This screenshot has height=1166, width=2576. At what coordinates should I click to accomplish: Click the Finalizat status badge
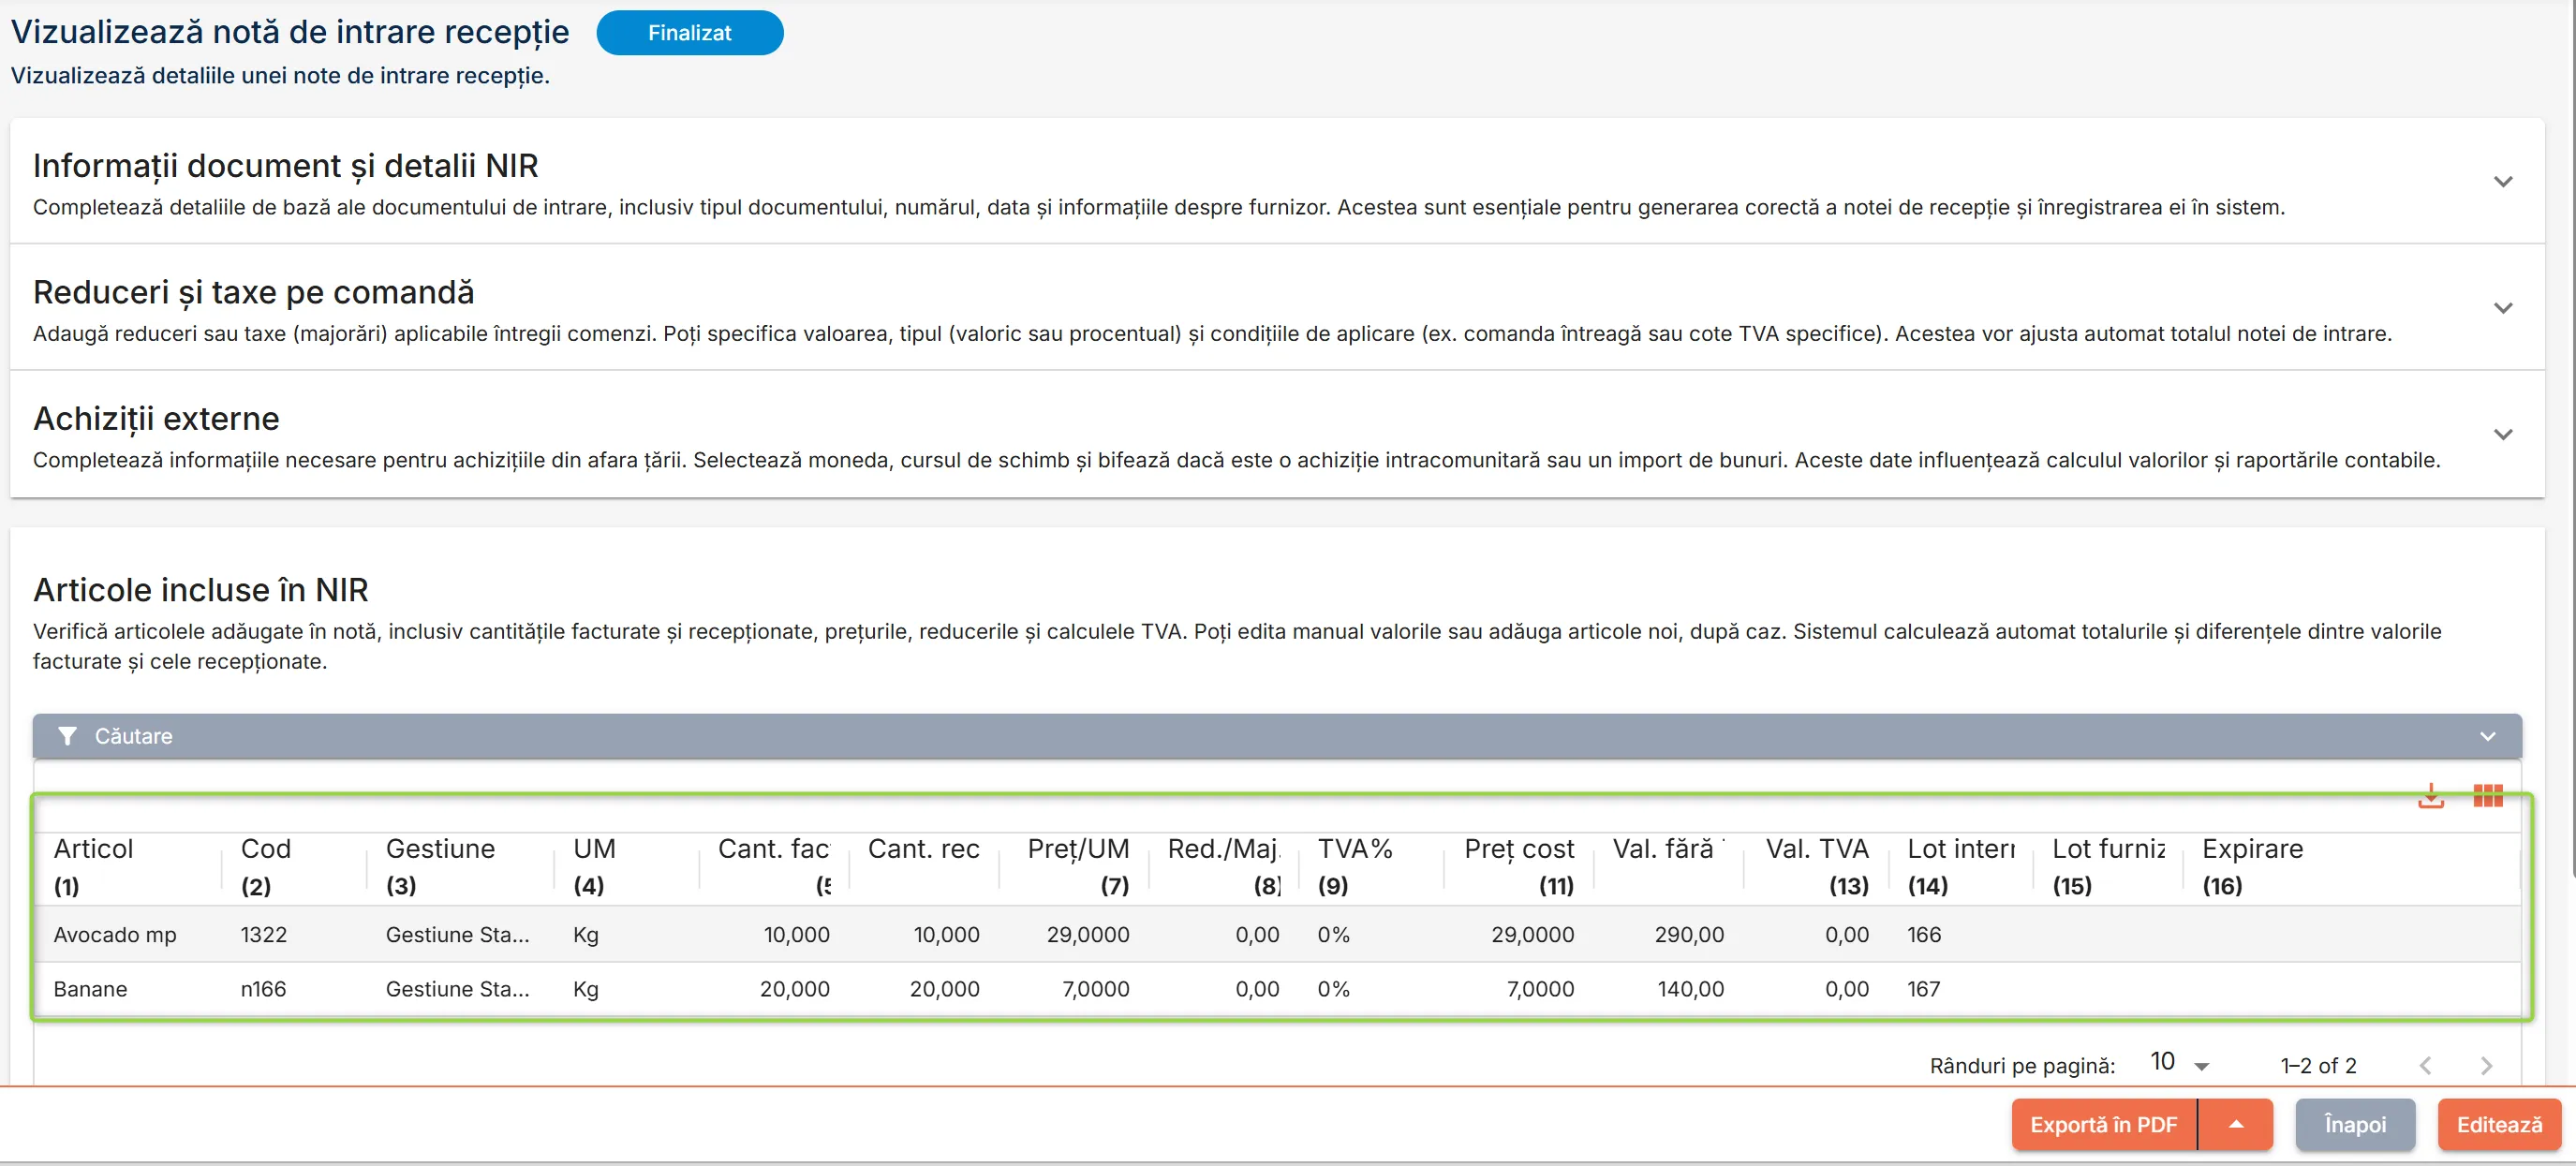point(690,33)
